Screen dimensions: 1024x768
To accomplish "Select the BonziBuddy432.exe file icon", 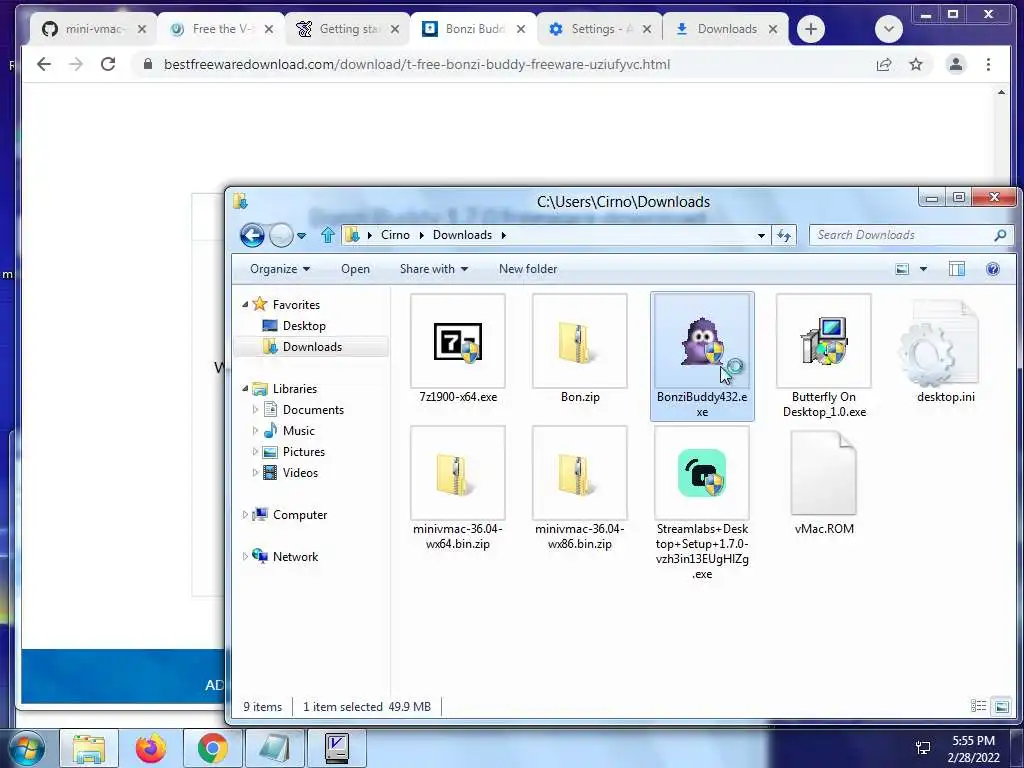I will click(702, 341).
